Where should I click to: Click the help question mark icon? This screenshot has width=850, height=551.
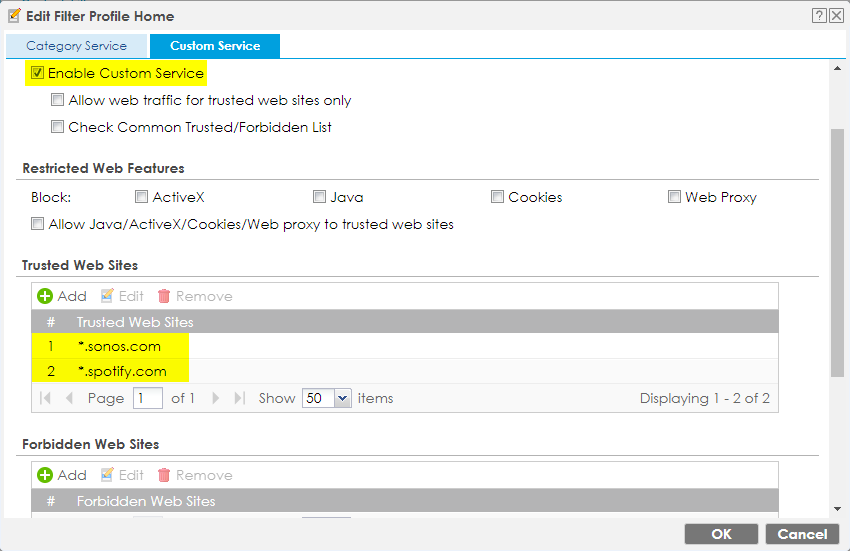[819, 15]
